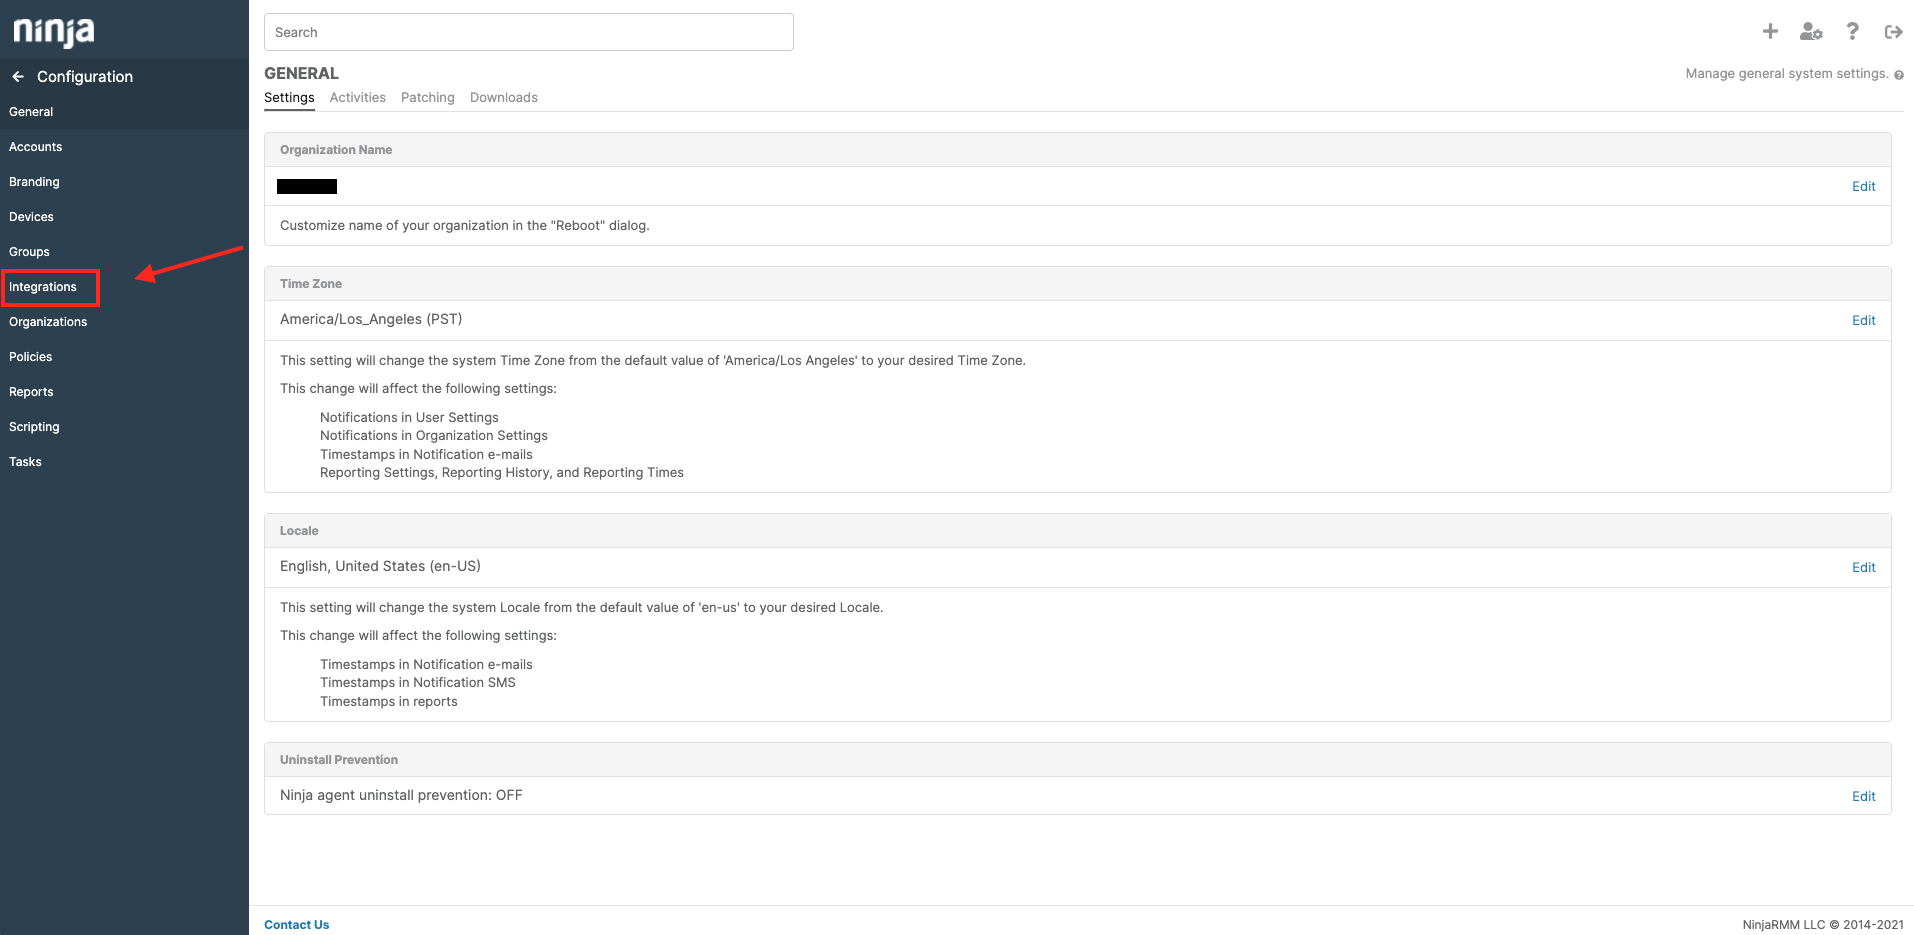Edit the Organization Name

(x=1863, y=187)
